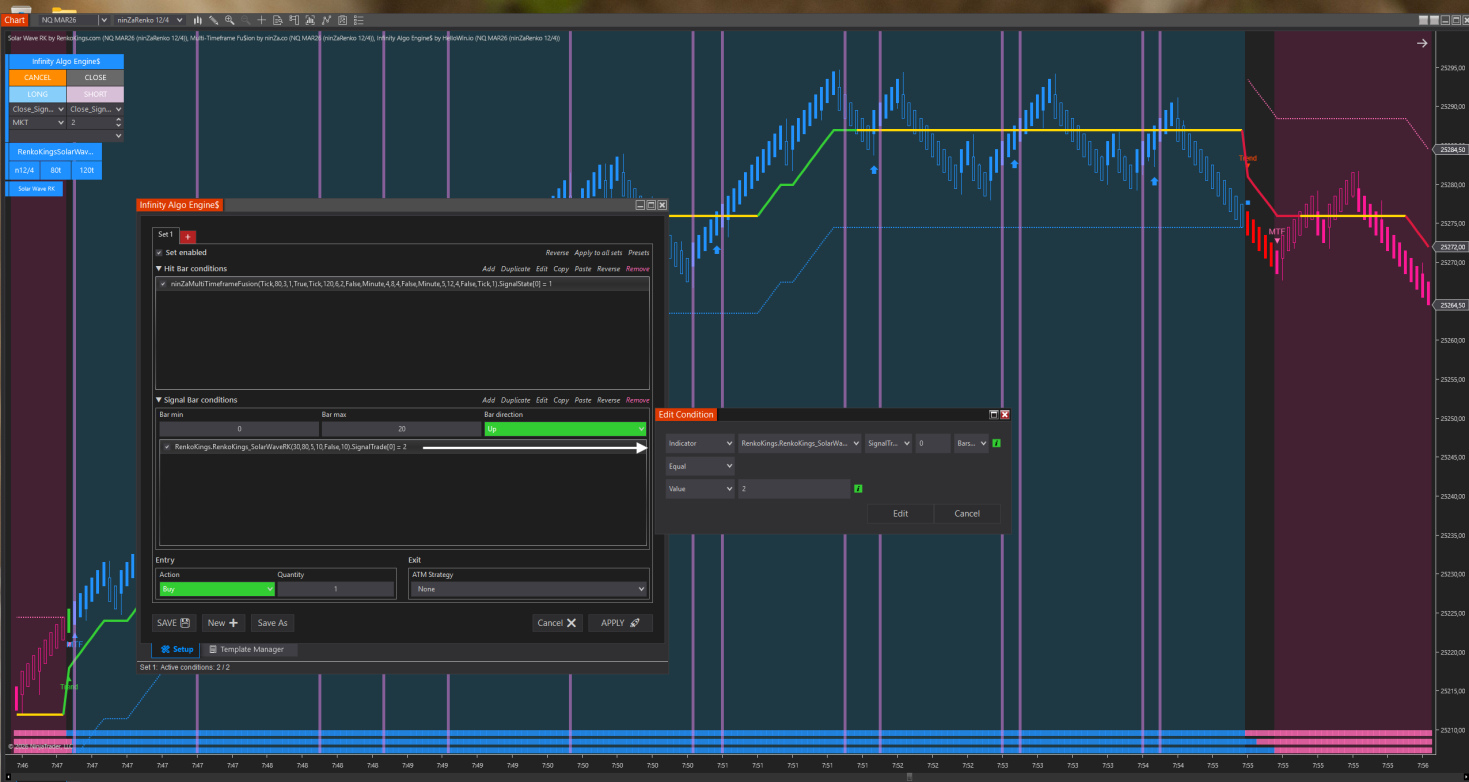Open the SignalTr... plot dropdown
Image resolution: width=1469 pixels, height=782 pixels.
coord(888,443)
